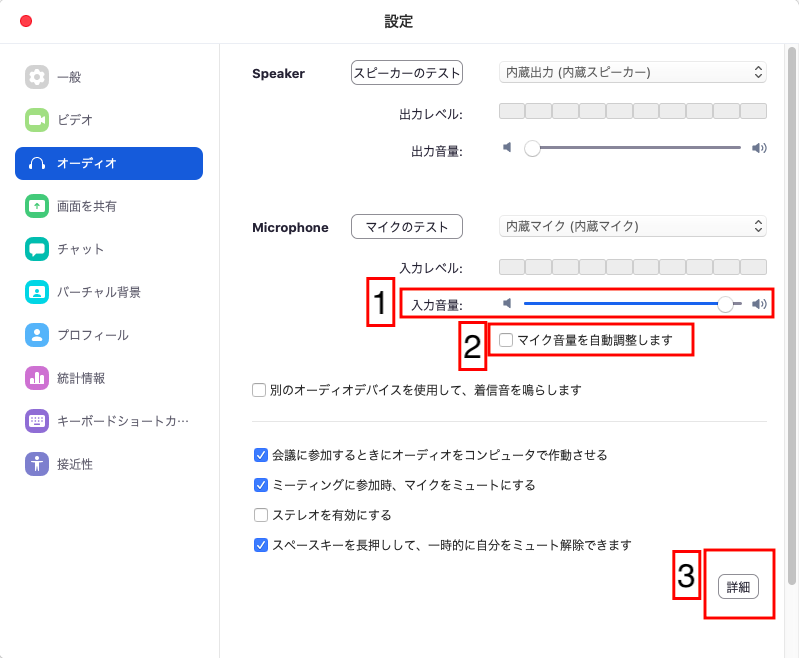The height and width of the screenshot is (658, 799).
Task: Open the 一般 settings section
Action: tap(109, 77)
